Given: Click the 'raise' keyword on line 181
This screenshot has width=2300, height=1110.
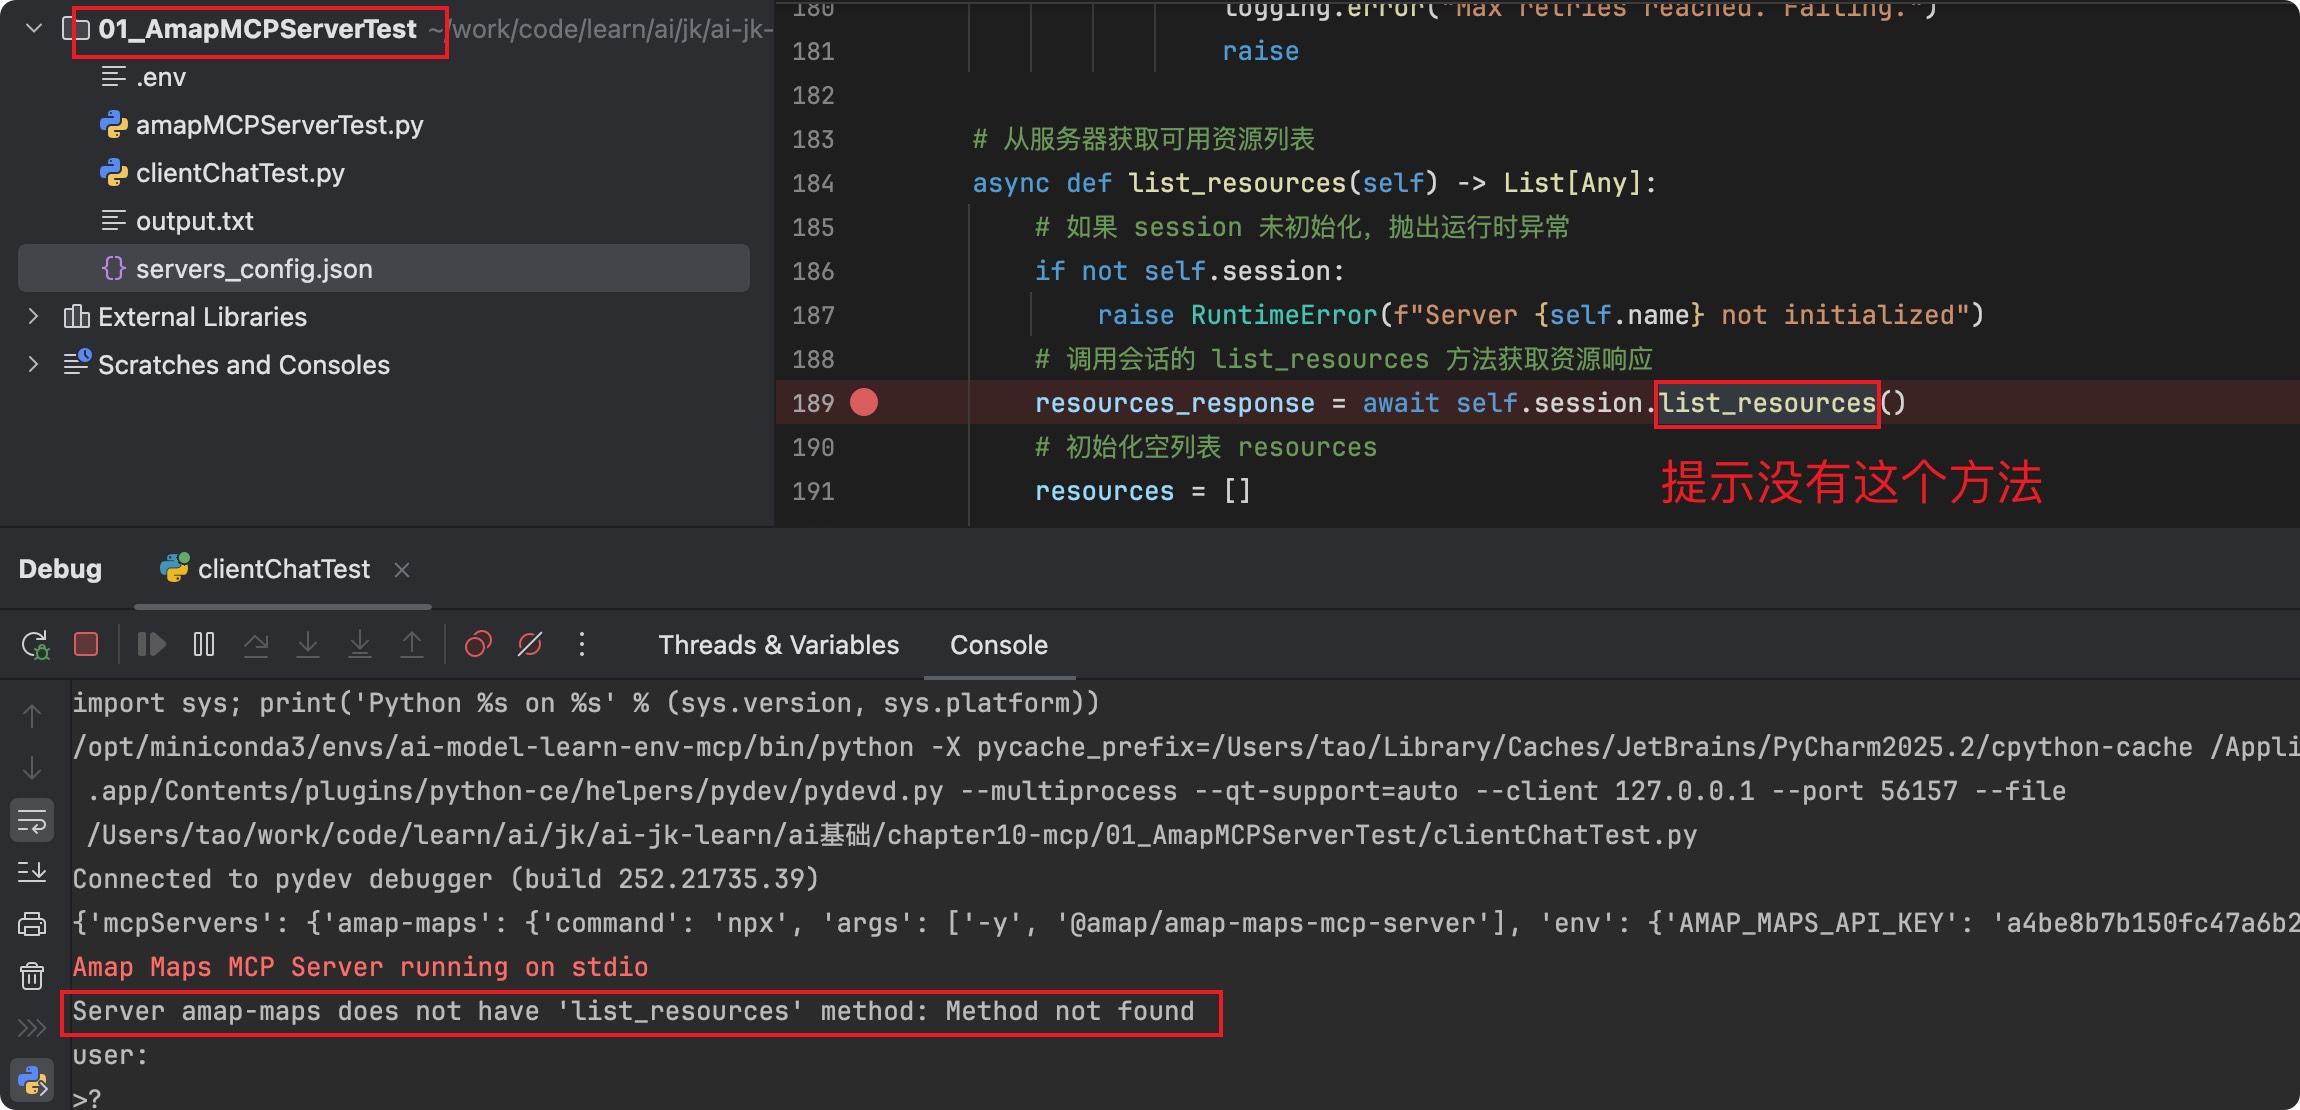Looking at the screenshot, I should click(1260, 51).
